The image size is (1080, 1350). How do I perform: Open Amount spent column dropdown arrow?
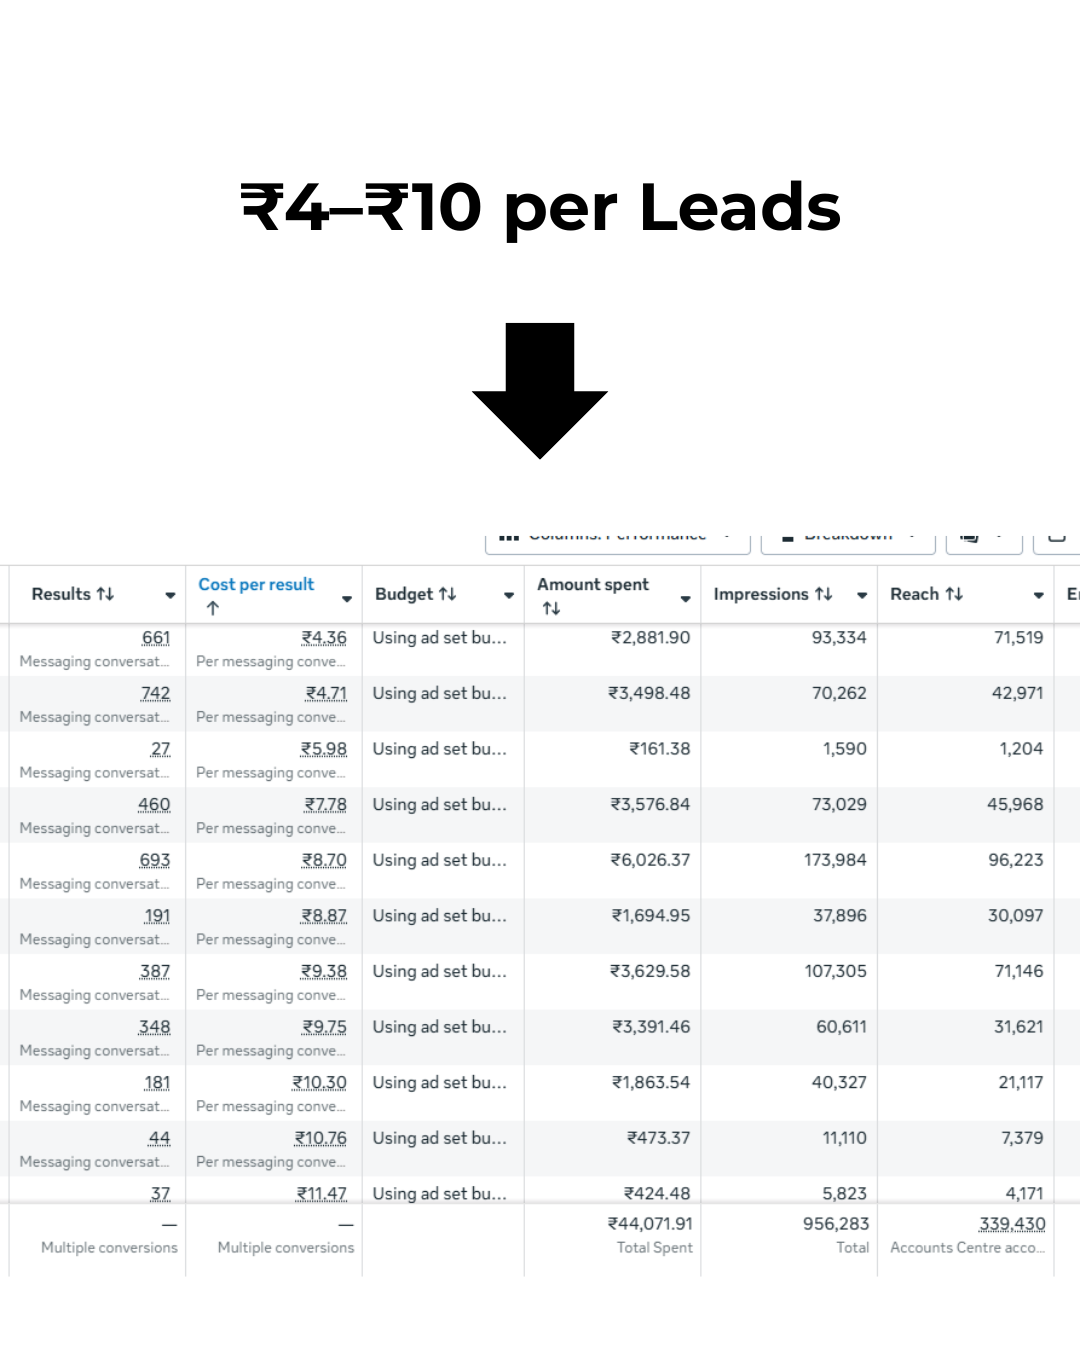685,599
